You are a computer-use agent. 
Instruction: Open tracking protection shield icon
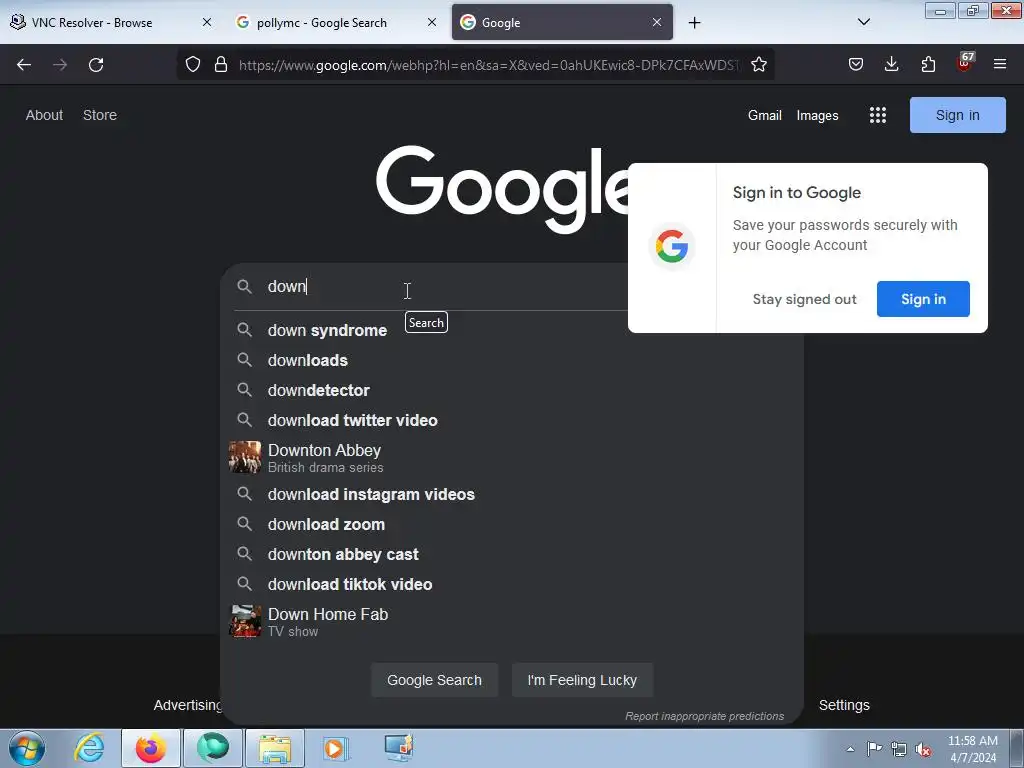point(193,64)
